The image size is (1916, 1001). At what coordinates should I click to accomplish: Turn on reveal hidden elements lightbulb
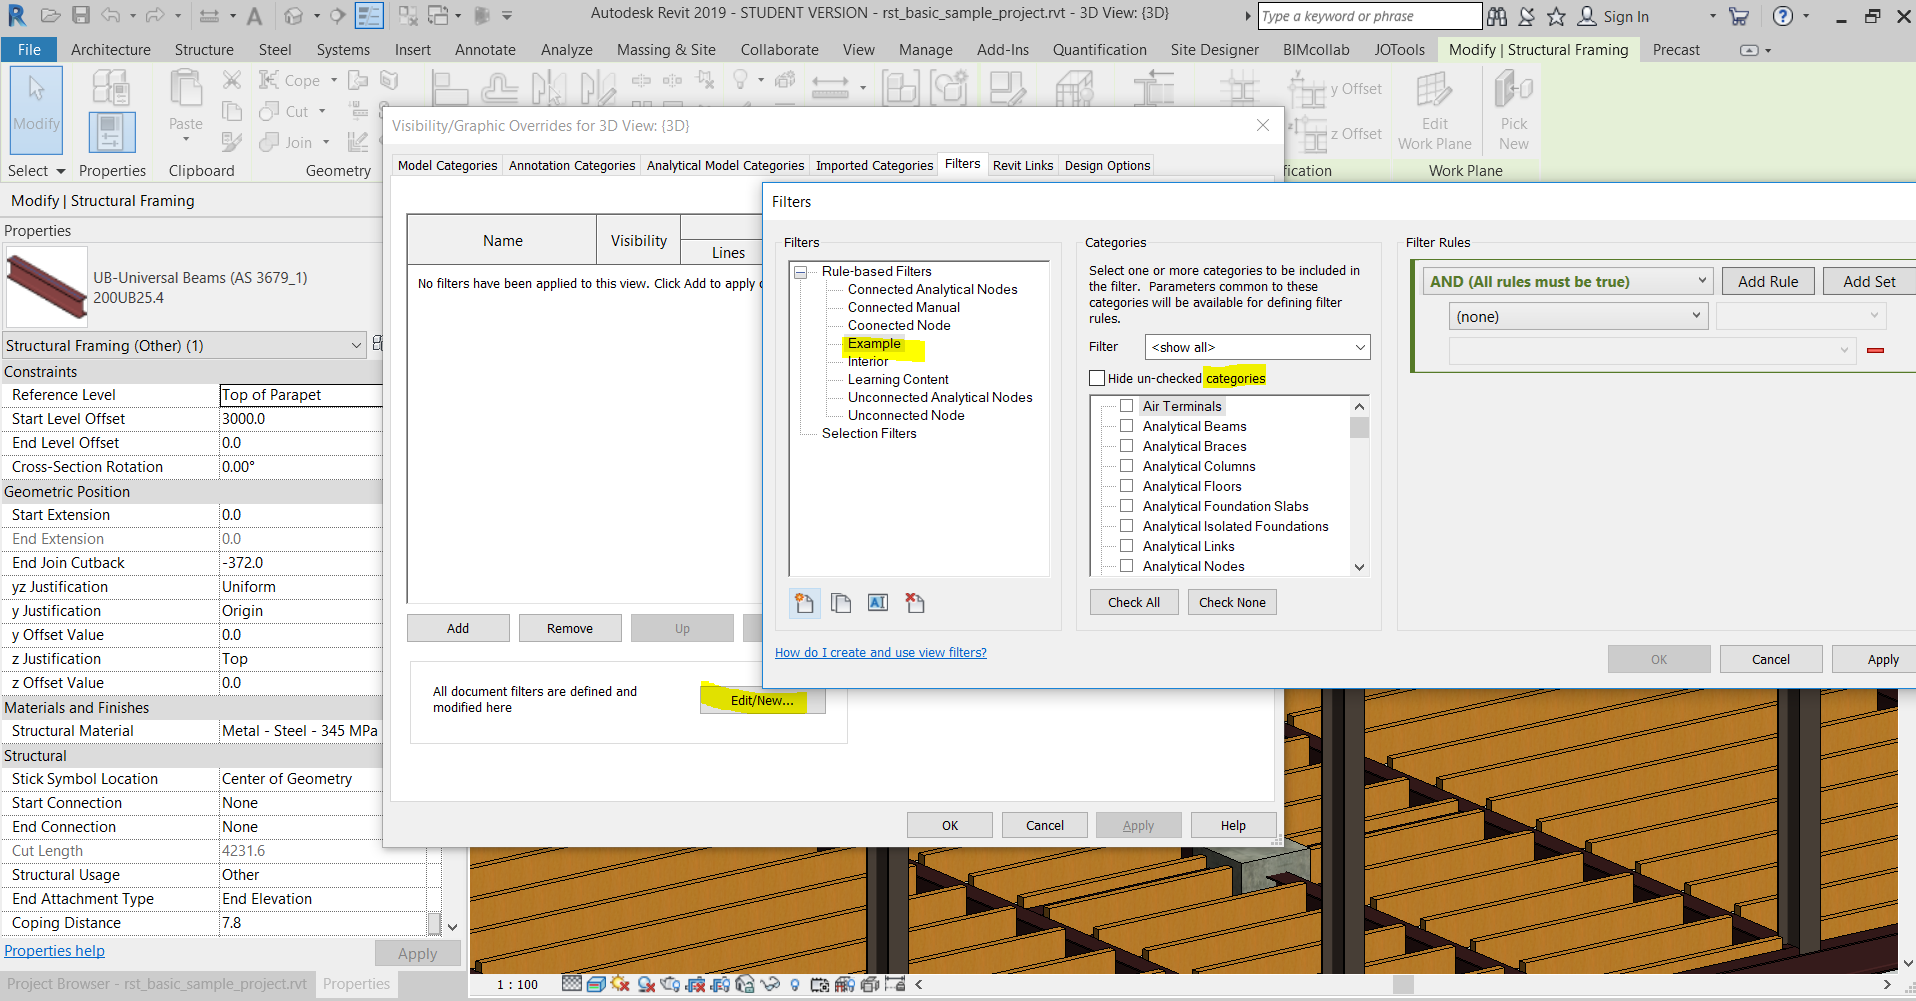(795, 984)
